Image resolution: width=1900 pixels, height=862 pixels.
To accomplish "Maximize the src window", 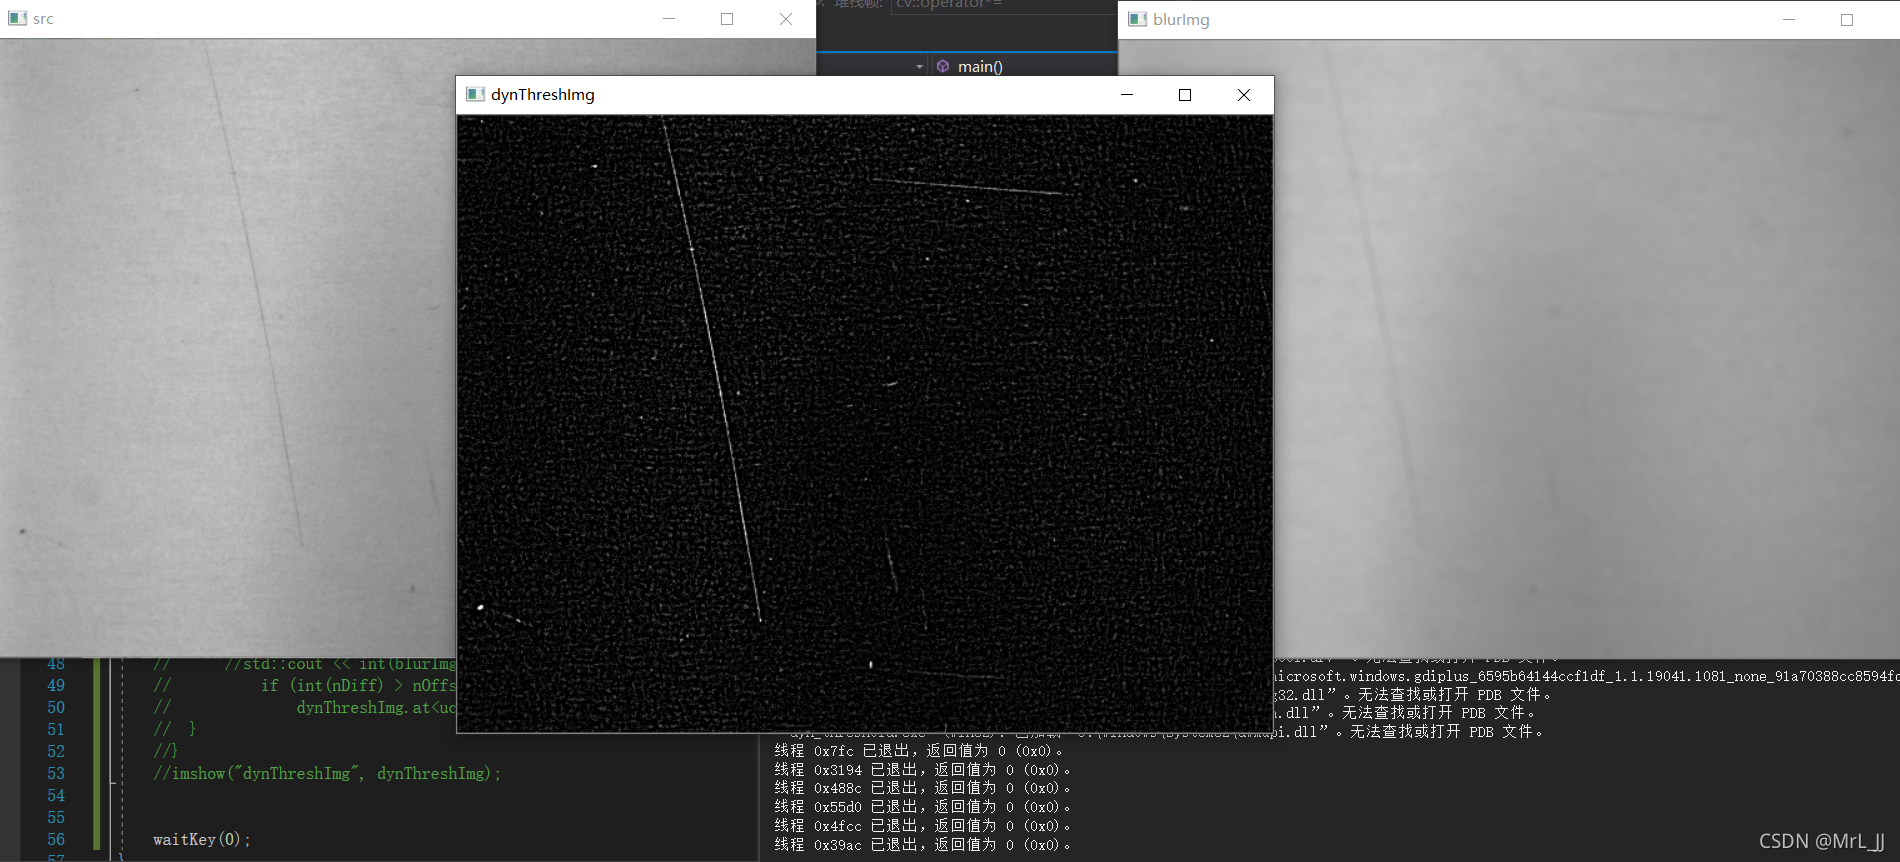I will coord(727,19).
